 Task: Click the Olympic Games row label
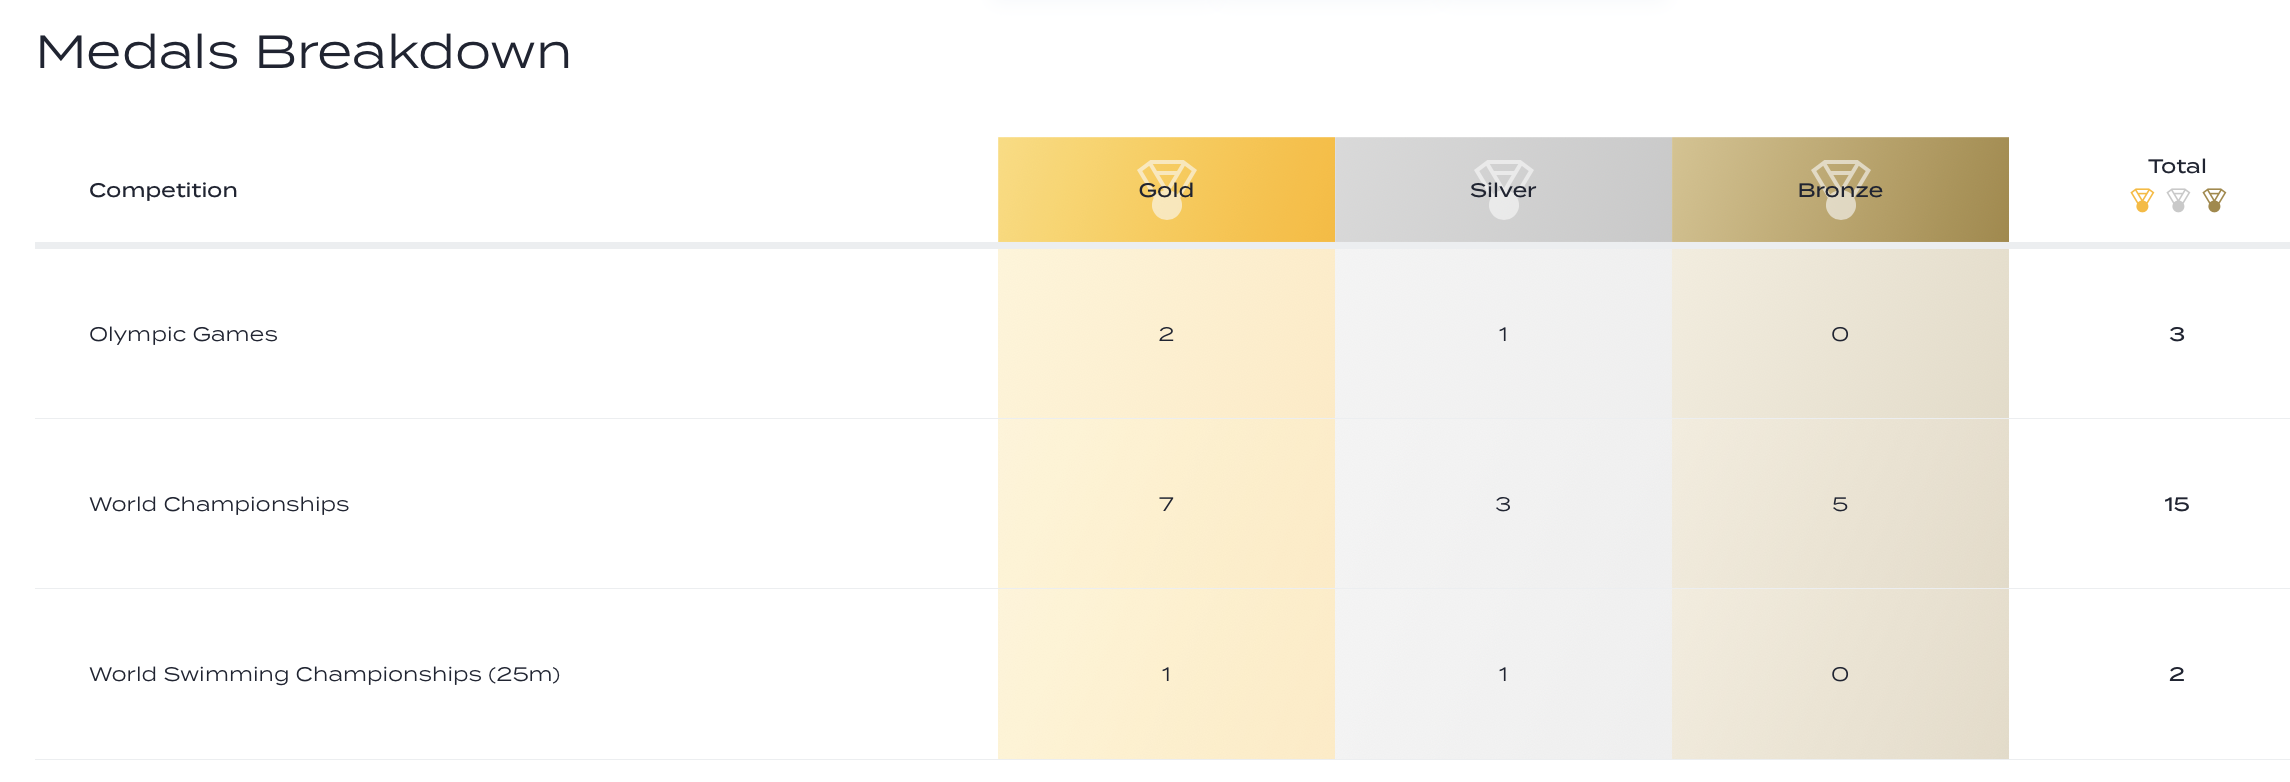click(x=183, y=334)
